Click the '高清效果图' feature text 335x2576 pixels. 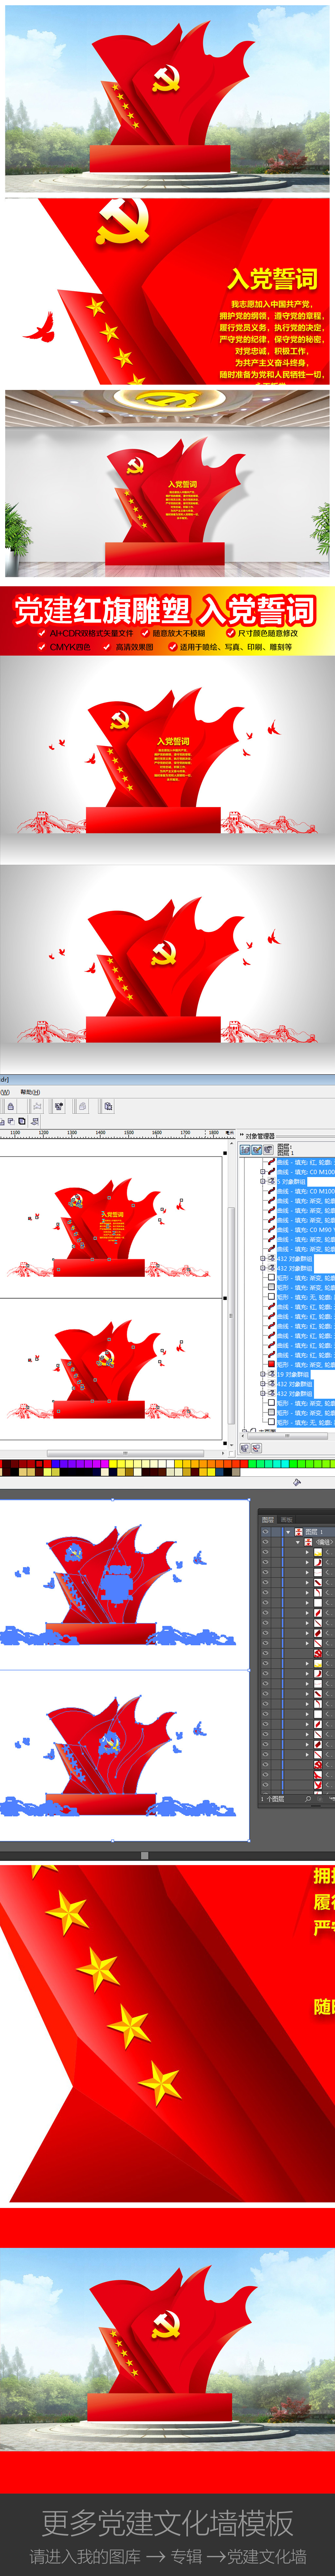point(135,647)
